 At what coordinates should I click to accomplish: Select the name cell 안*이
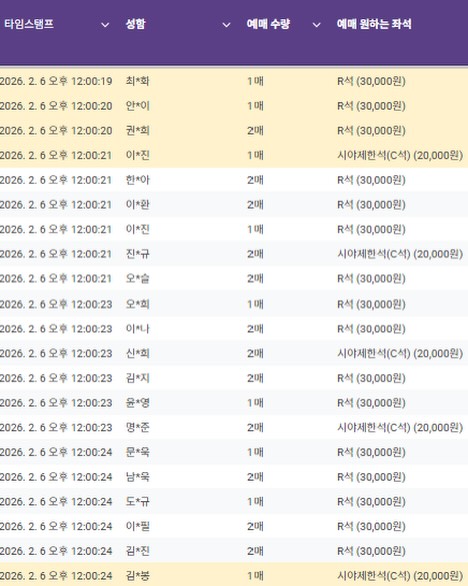point(138,106)
